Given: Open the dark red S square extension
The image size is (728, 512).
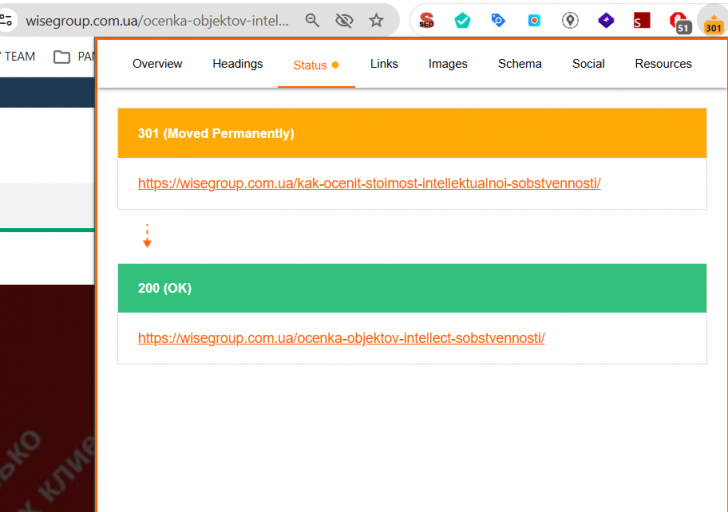Looking at the screenshot, I should (642, 20).
